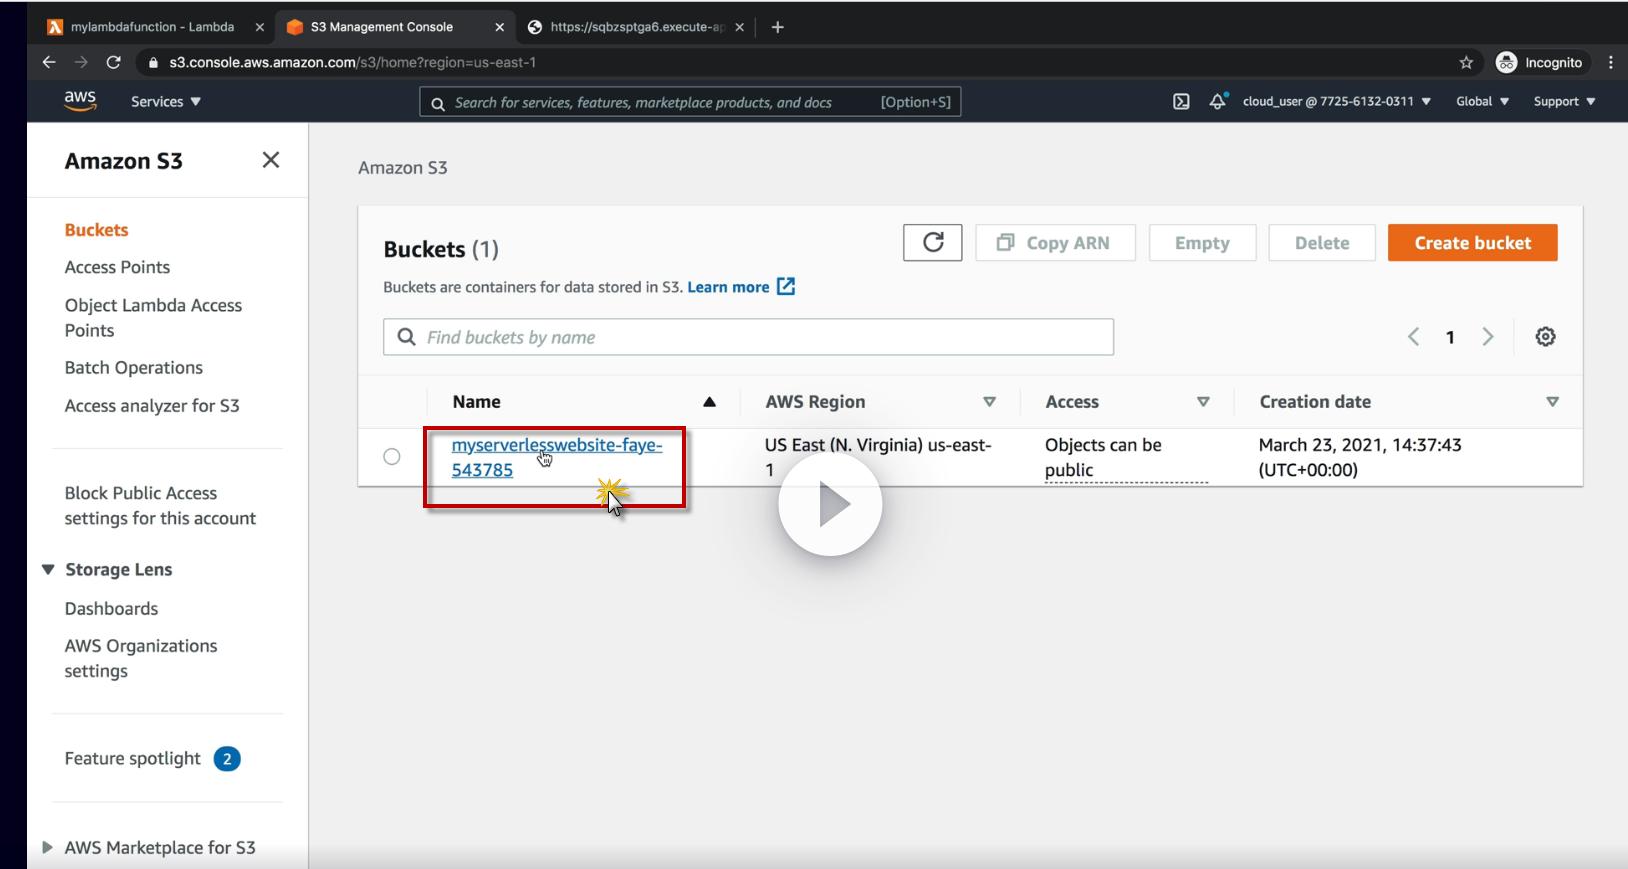Expand AWS Marketplace for S3 section
This screenshot has width=1628, height=869.
click(48, 847)
